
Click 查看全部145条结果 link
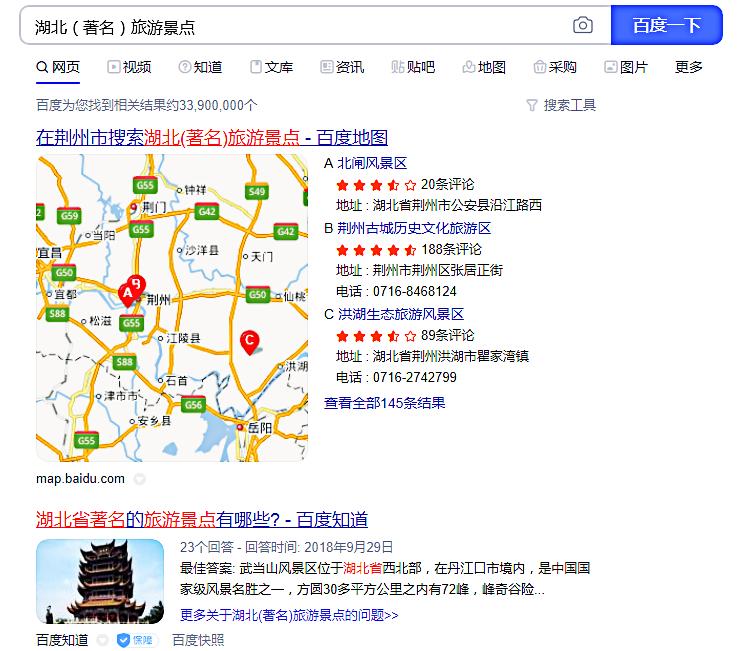point(385,403)
